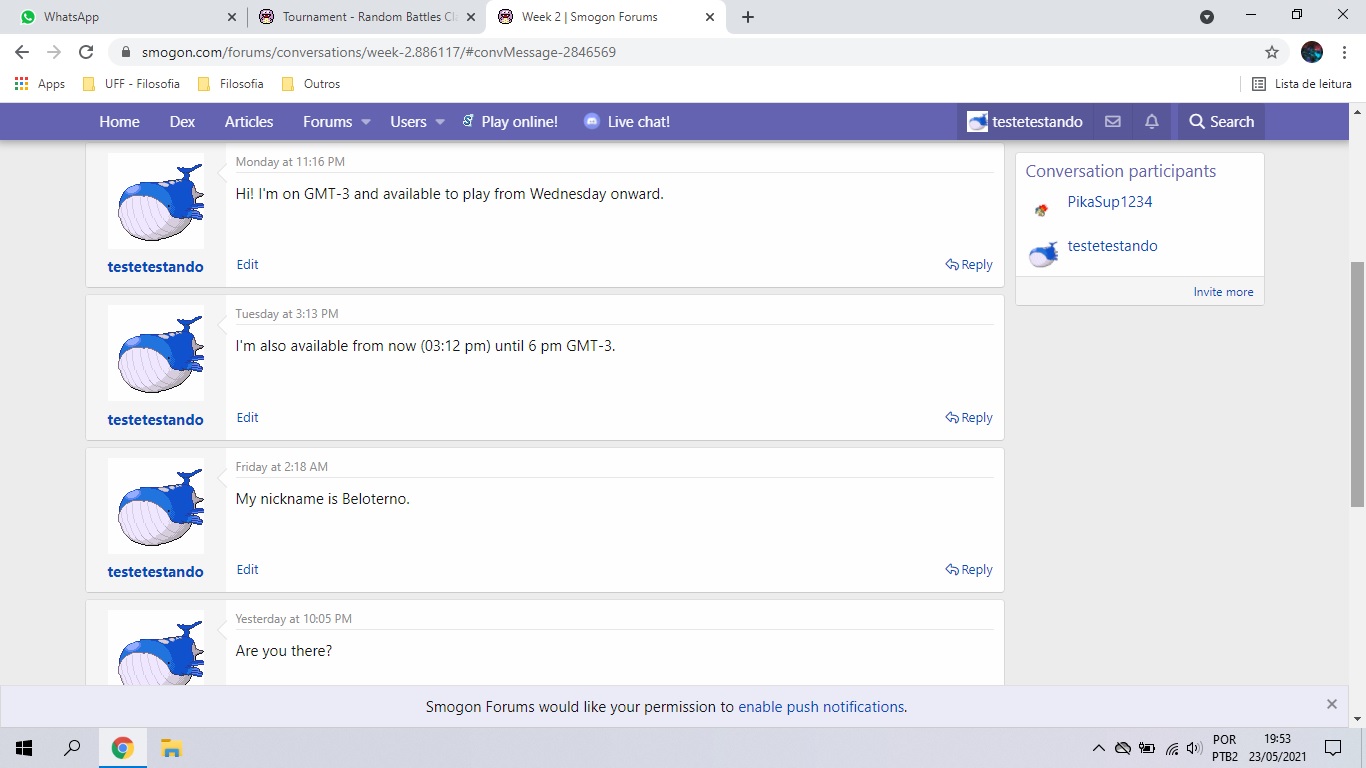
Task: Open the alerts bell icon
Action: tap(1151, 122)
